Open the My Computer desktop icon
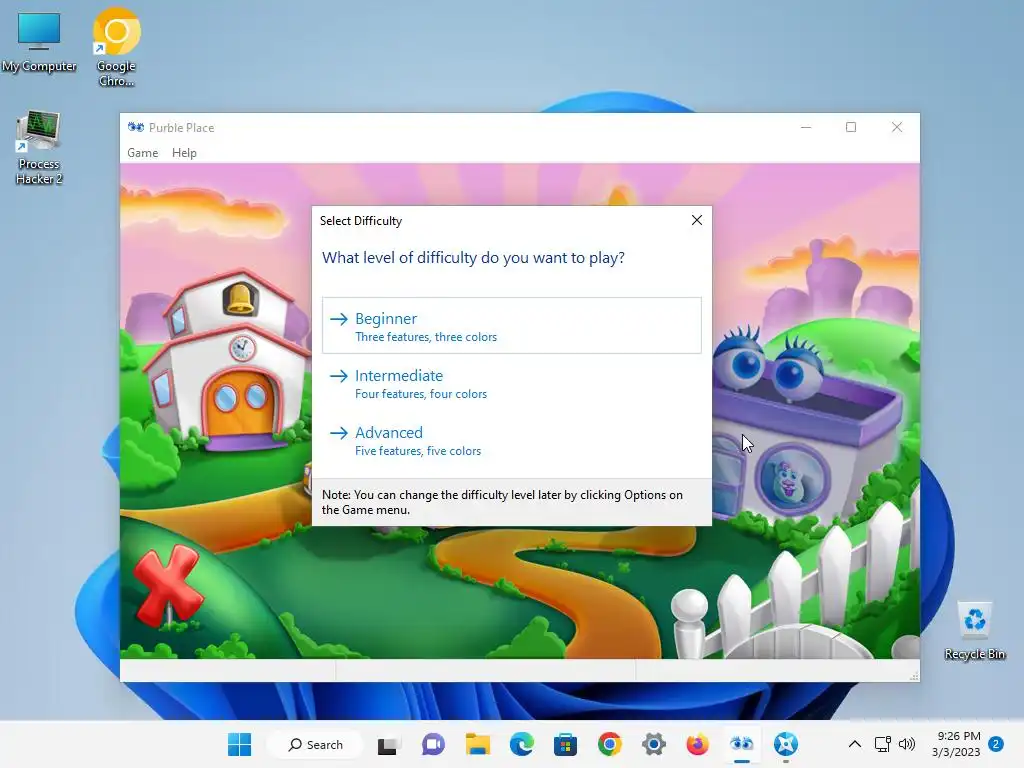 pyautogui.click(x=39, y=42)
